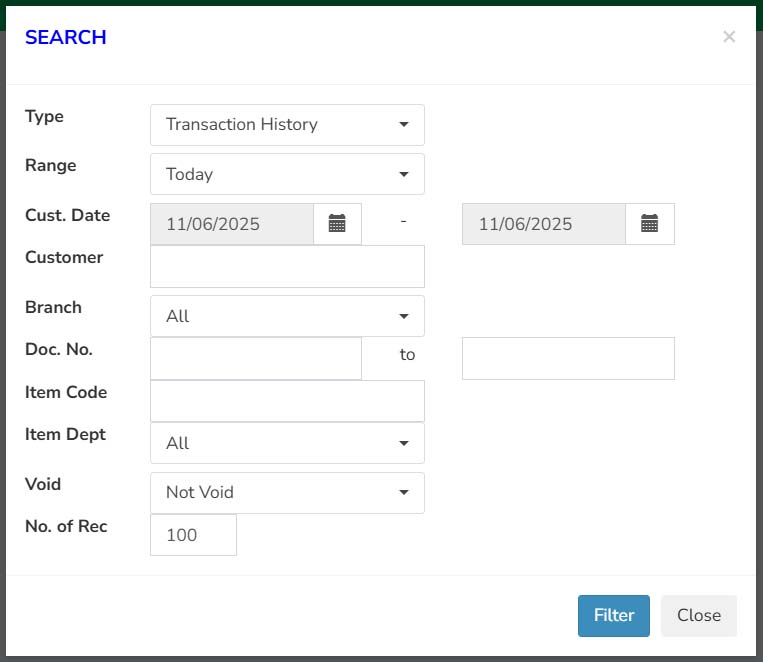Click the Cust. Date start field 11/06/2025
Screen dimensions: 763x662
pos(232,224)
